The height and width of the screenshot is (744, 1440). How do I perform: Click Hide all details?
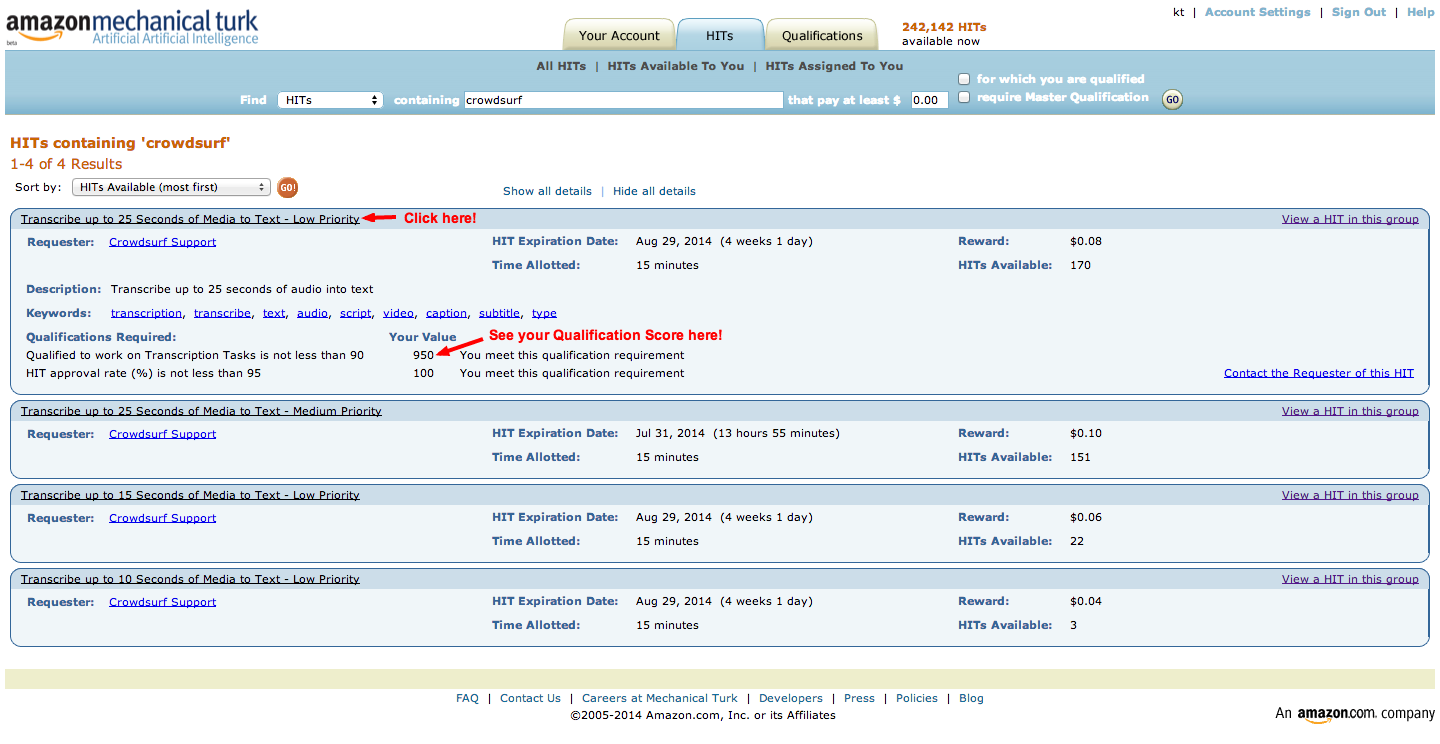click(x=654, y=191)
